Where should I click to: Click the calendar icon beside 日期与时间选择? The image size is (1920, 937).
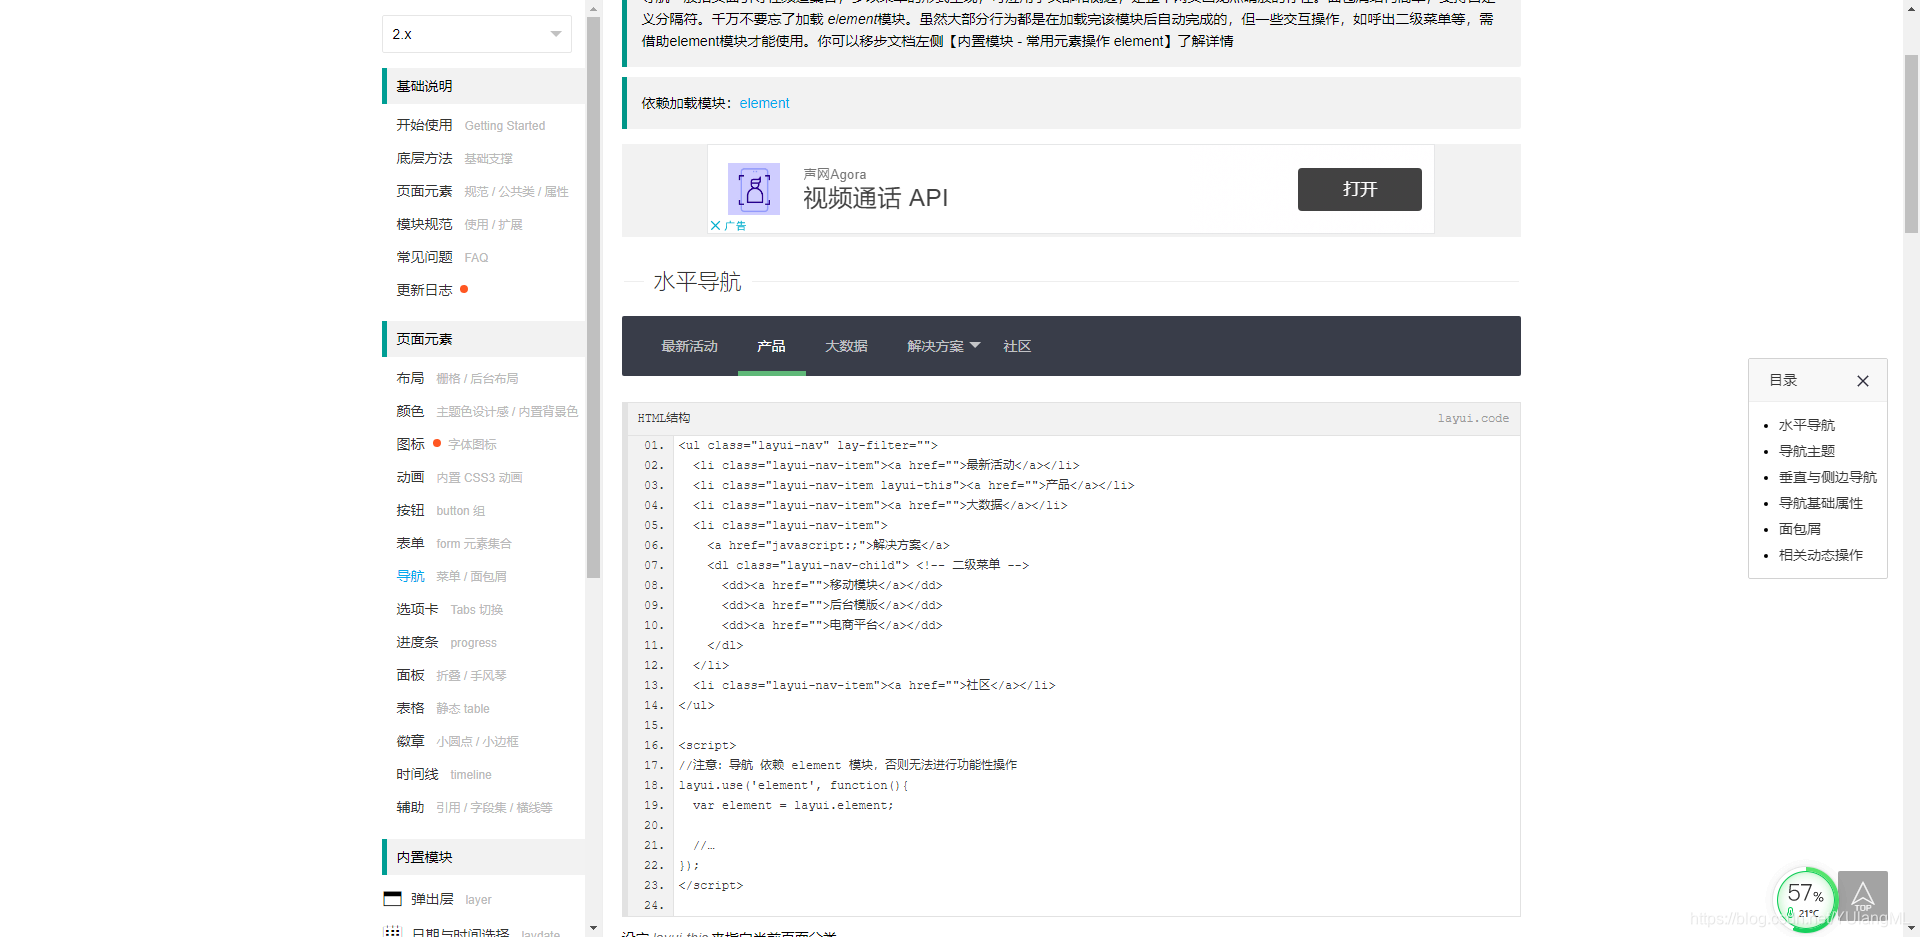point(392,931)
